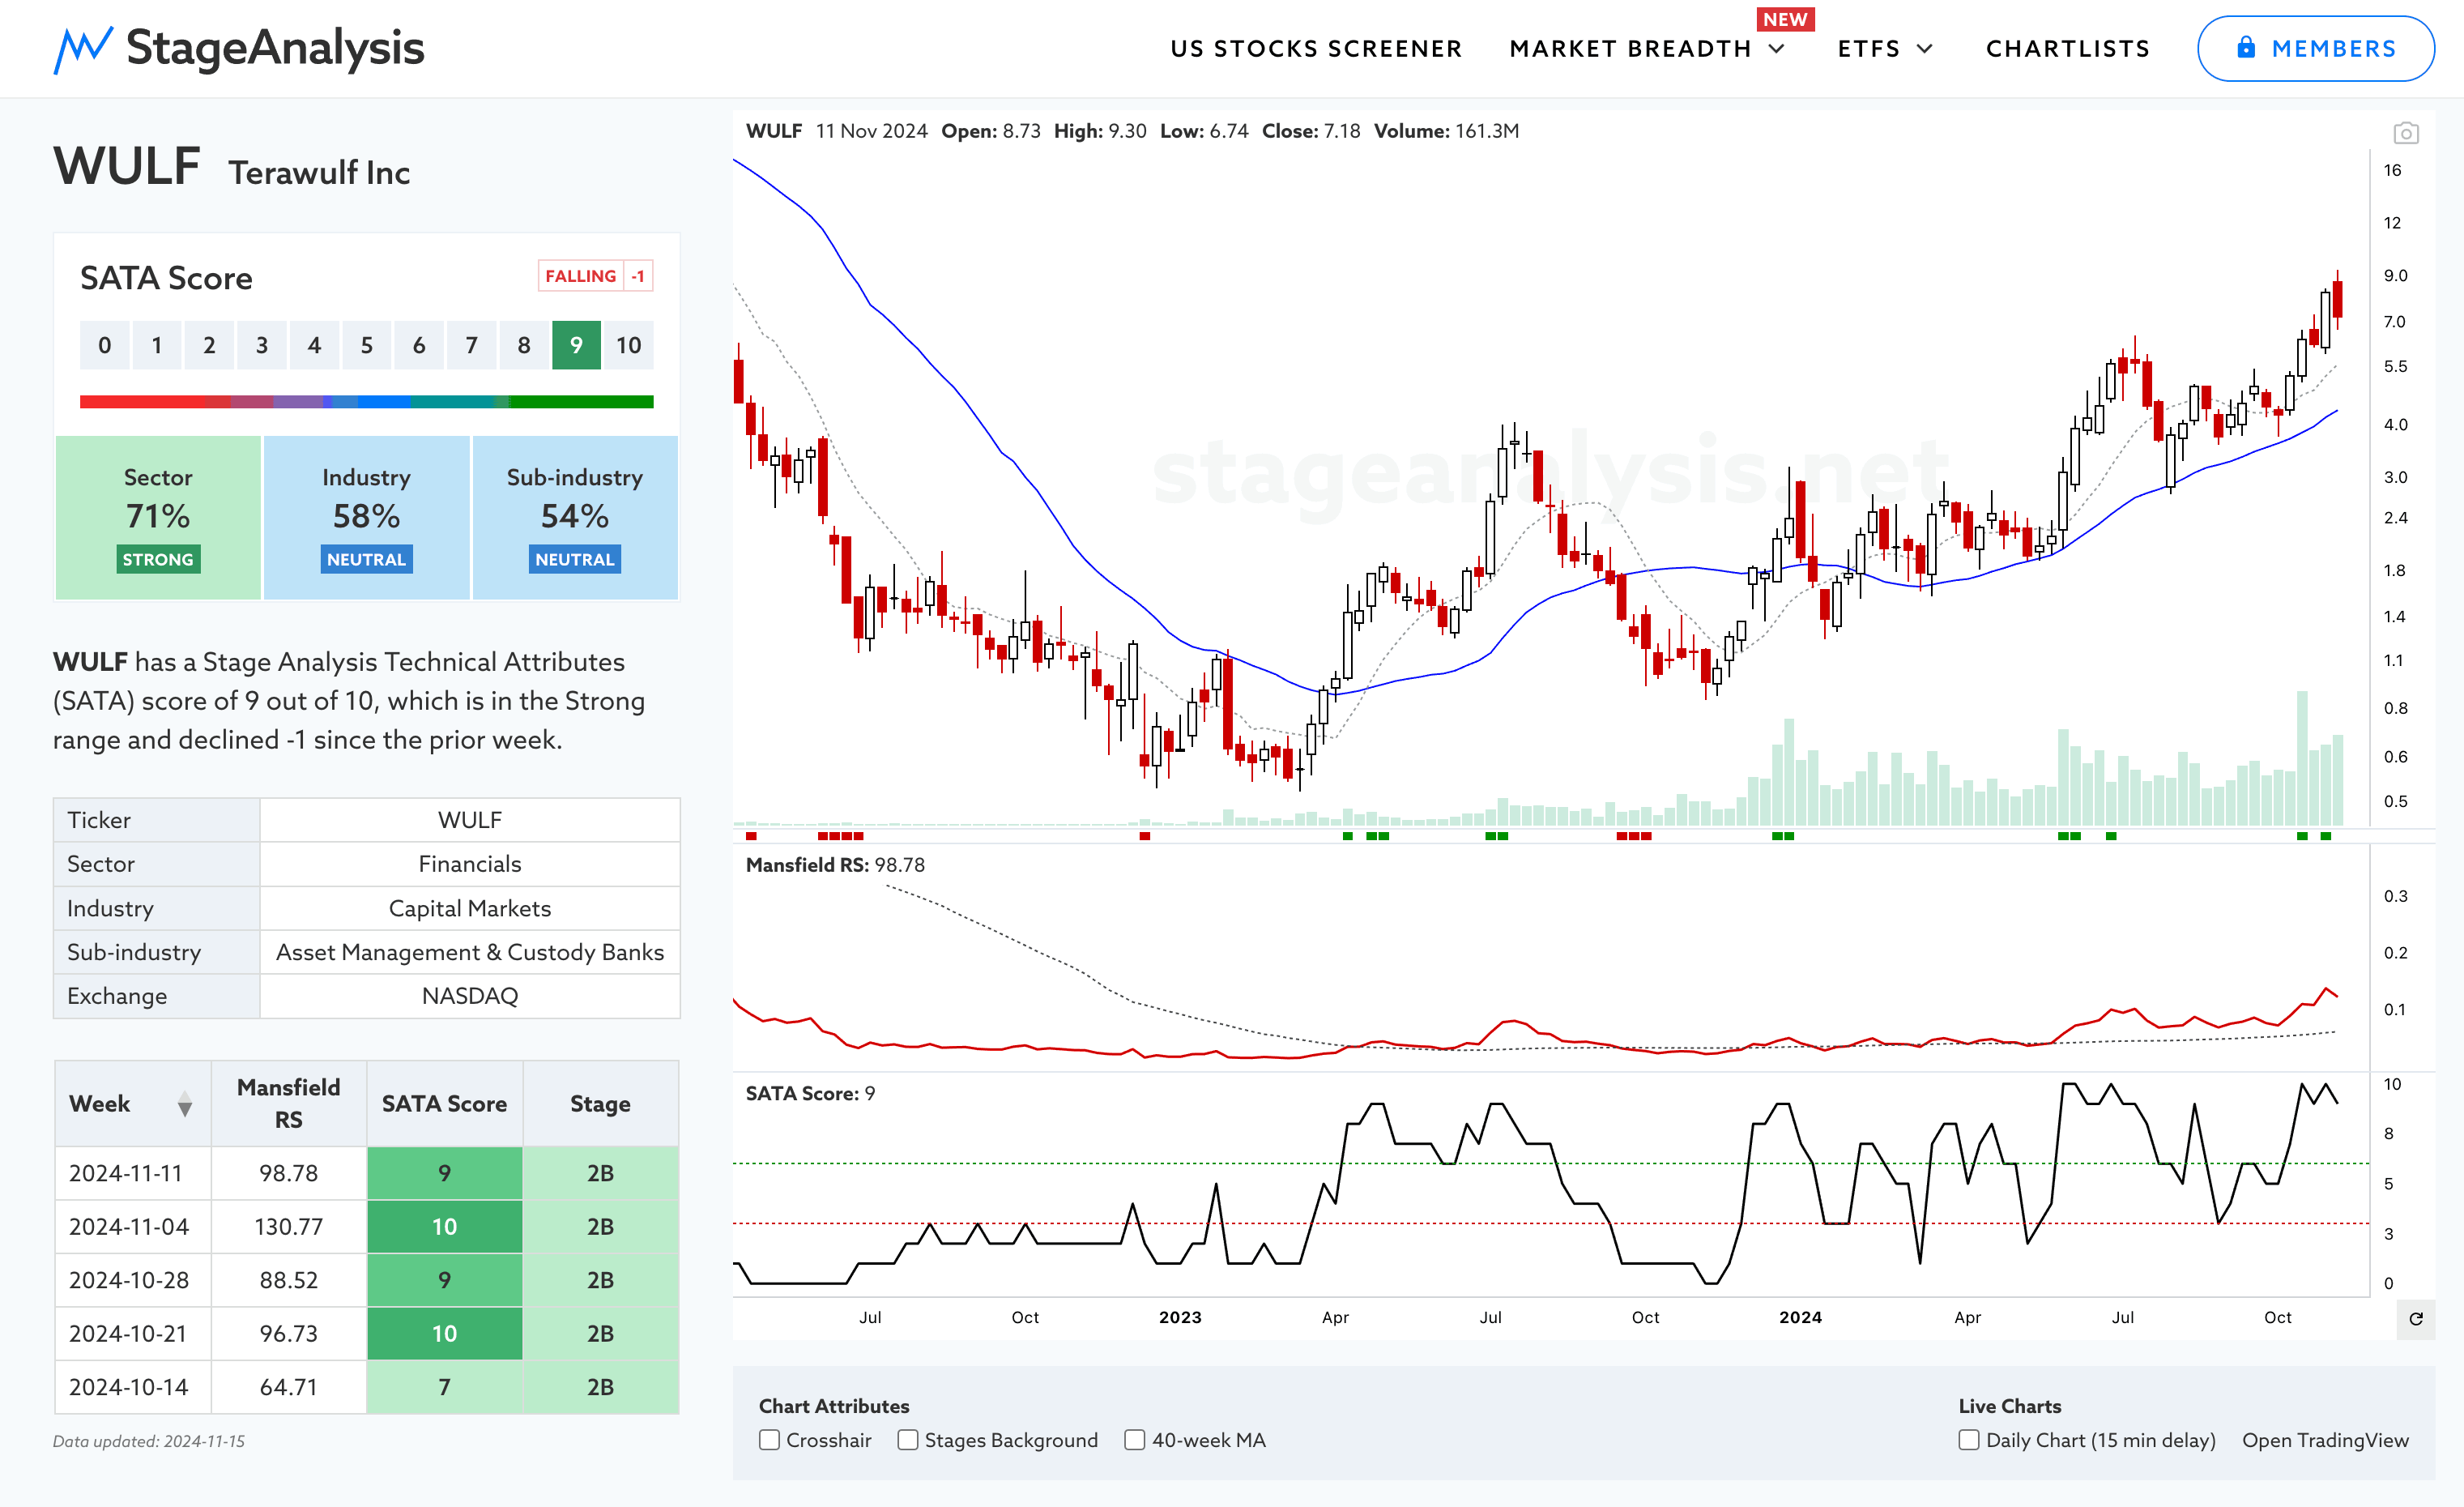Screen dimensions: 2464x1507
Task: Click the NASDAQ exchange value
Action: pos(469,996)
